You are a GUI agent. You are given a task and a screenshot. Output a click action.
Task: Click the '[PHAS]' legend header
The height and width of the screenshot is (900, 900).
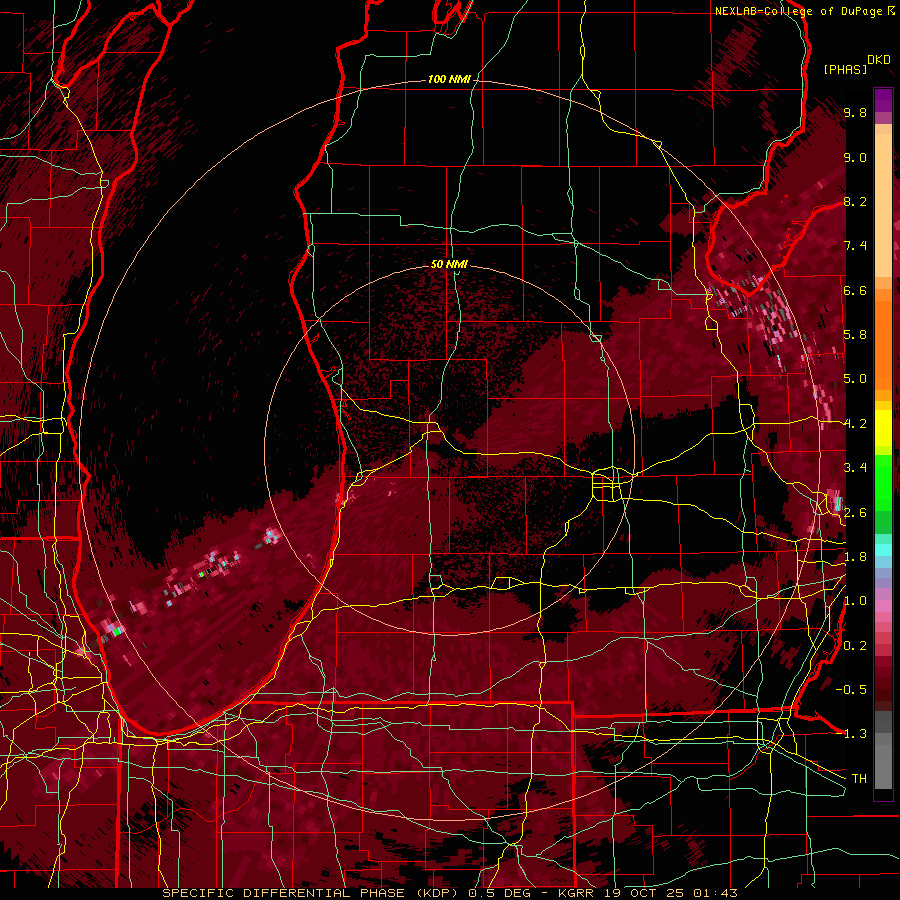tap(845, 69)
